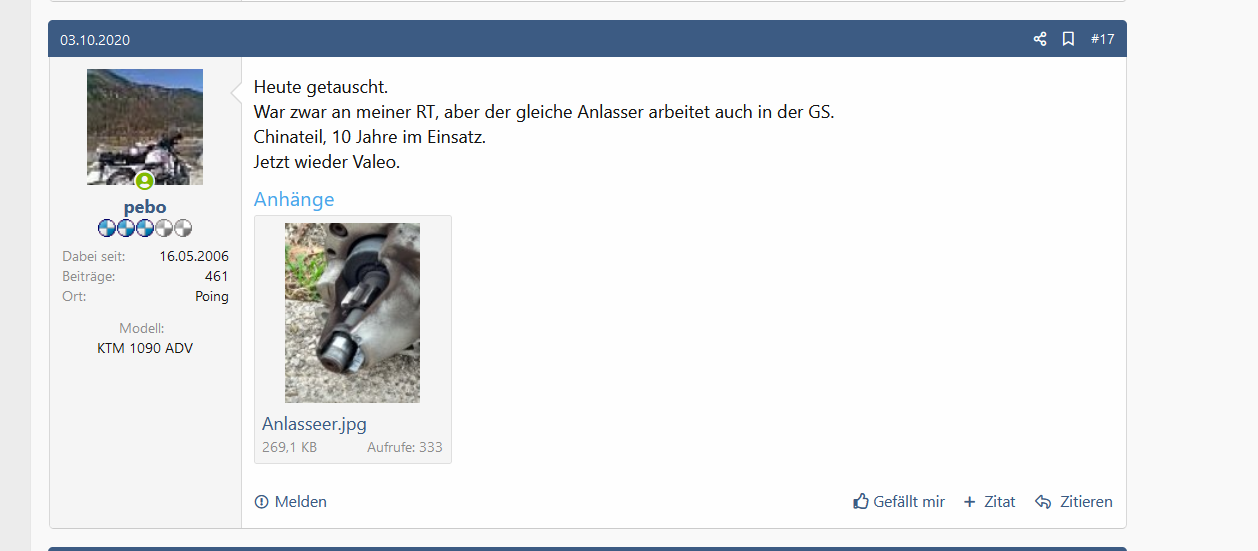View the starter motor attachment thumbnail
Screen dimensions: 1258x551
(352, 313)
